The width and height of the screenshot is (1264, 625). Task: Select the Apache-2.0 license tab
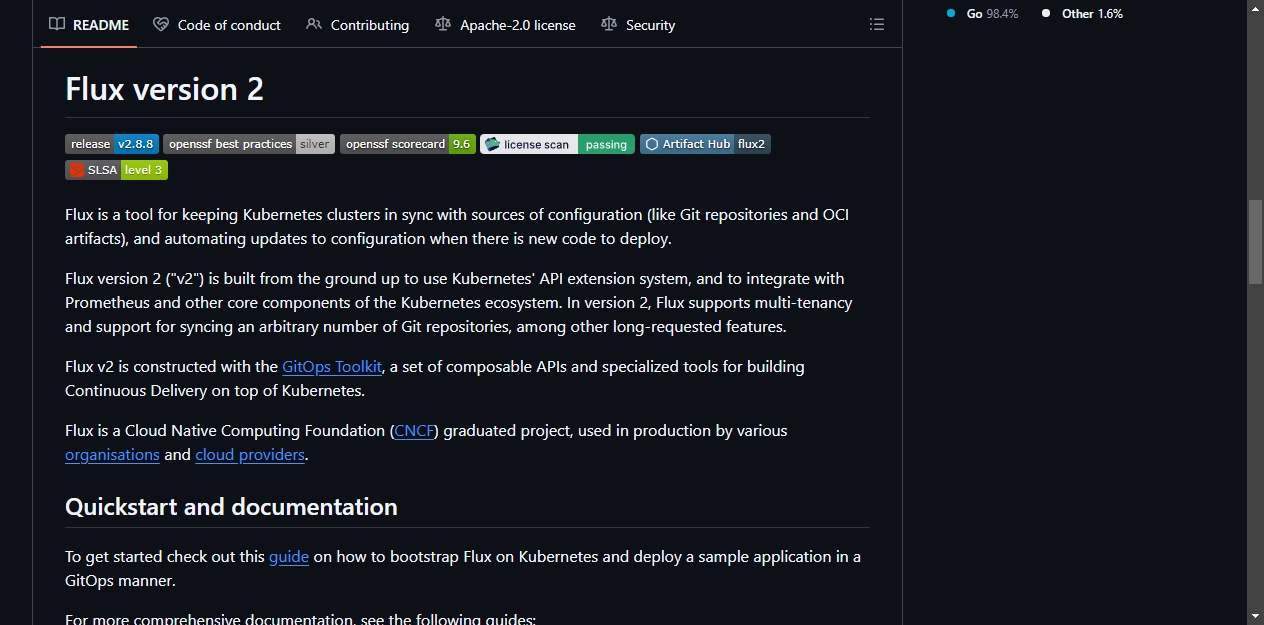click(506, 25)
